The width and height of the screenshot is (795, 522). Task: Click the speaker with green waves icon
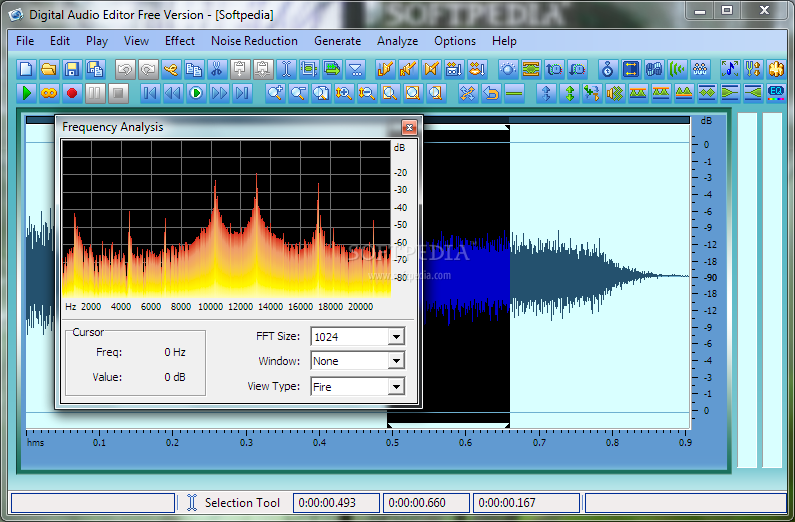point(615,93)
